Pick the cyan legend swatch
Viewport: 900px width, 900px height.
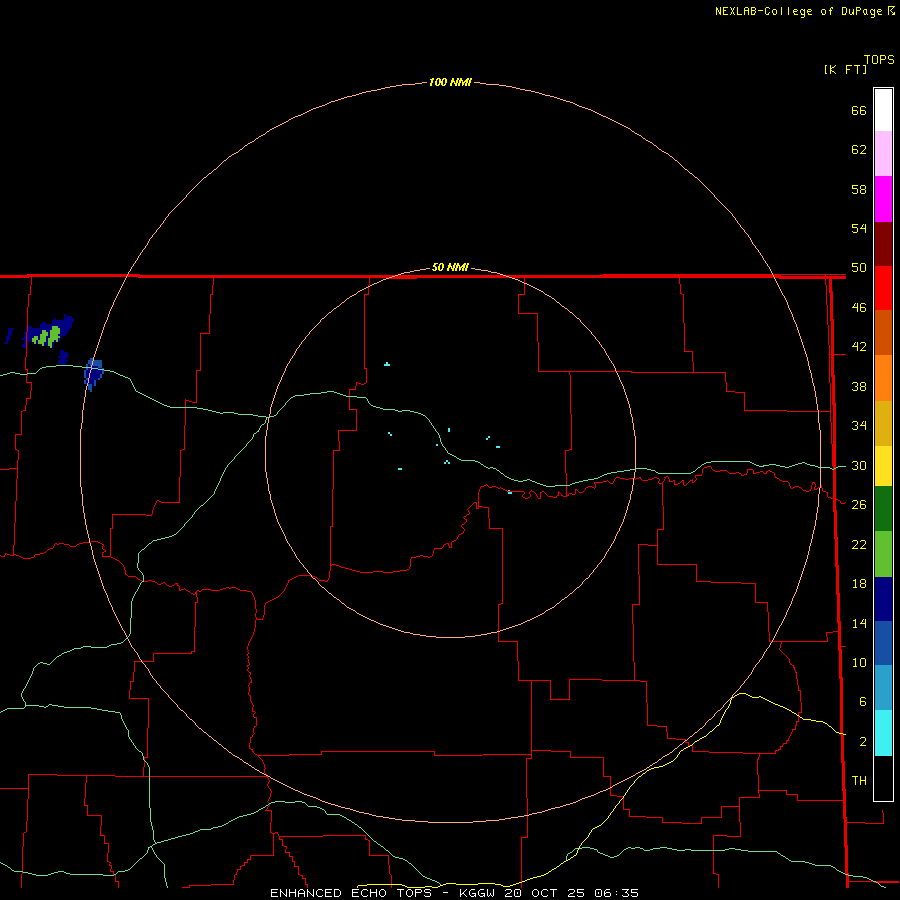pos(883,733)
